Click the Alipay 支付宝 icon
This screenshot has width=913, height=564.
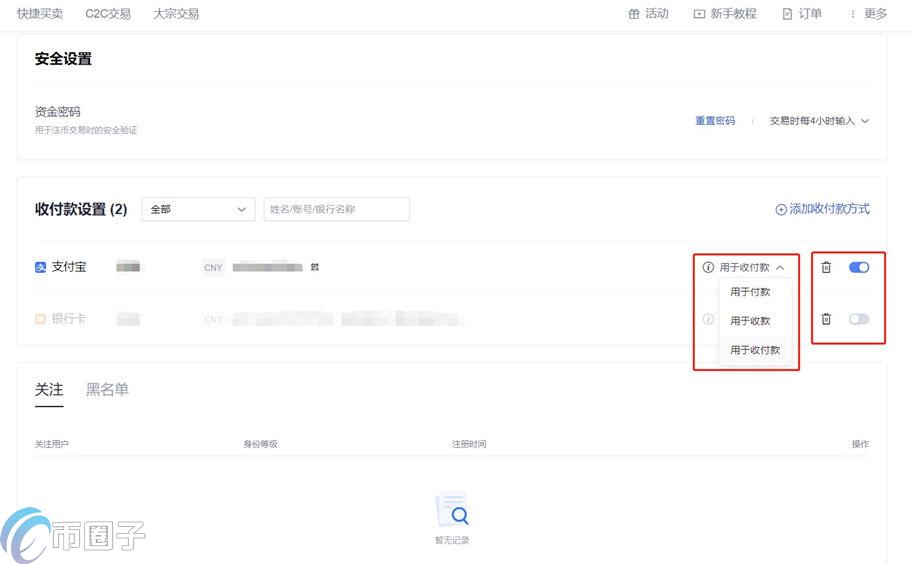tap(40, 267)
